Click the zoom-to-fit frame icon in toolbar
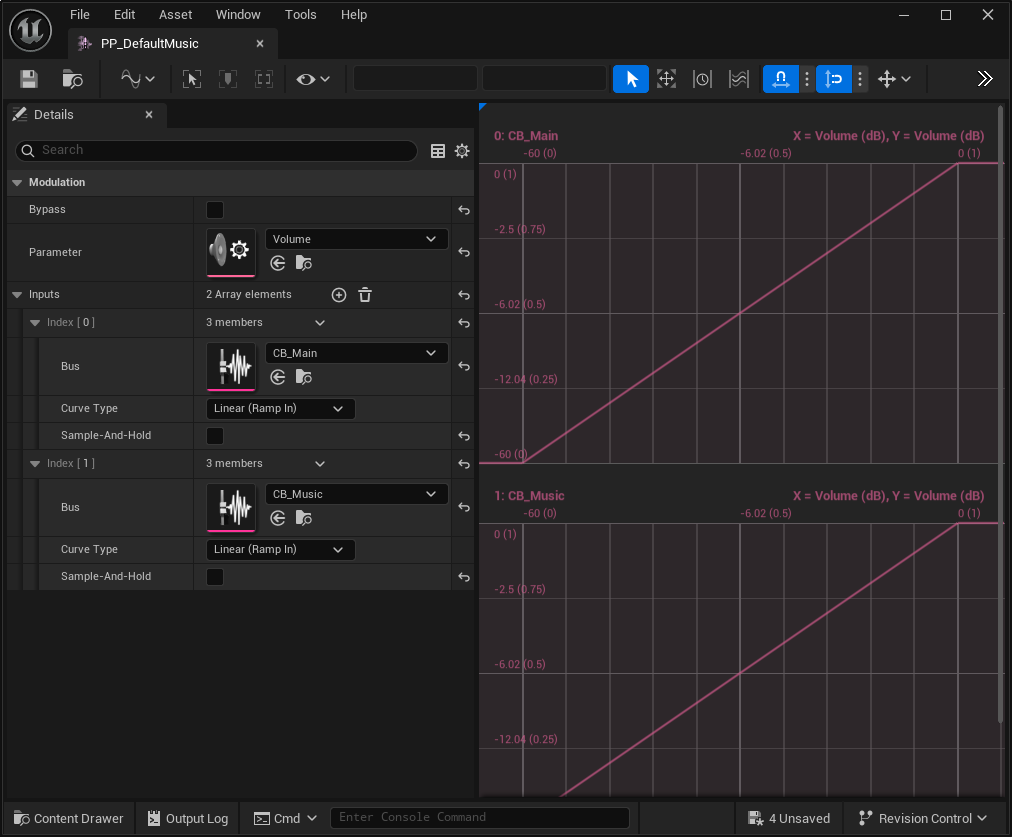The width and height of the screenshot is (1012, 837). (x=192, y=79)
